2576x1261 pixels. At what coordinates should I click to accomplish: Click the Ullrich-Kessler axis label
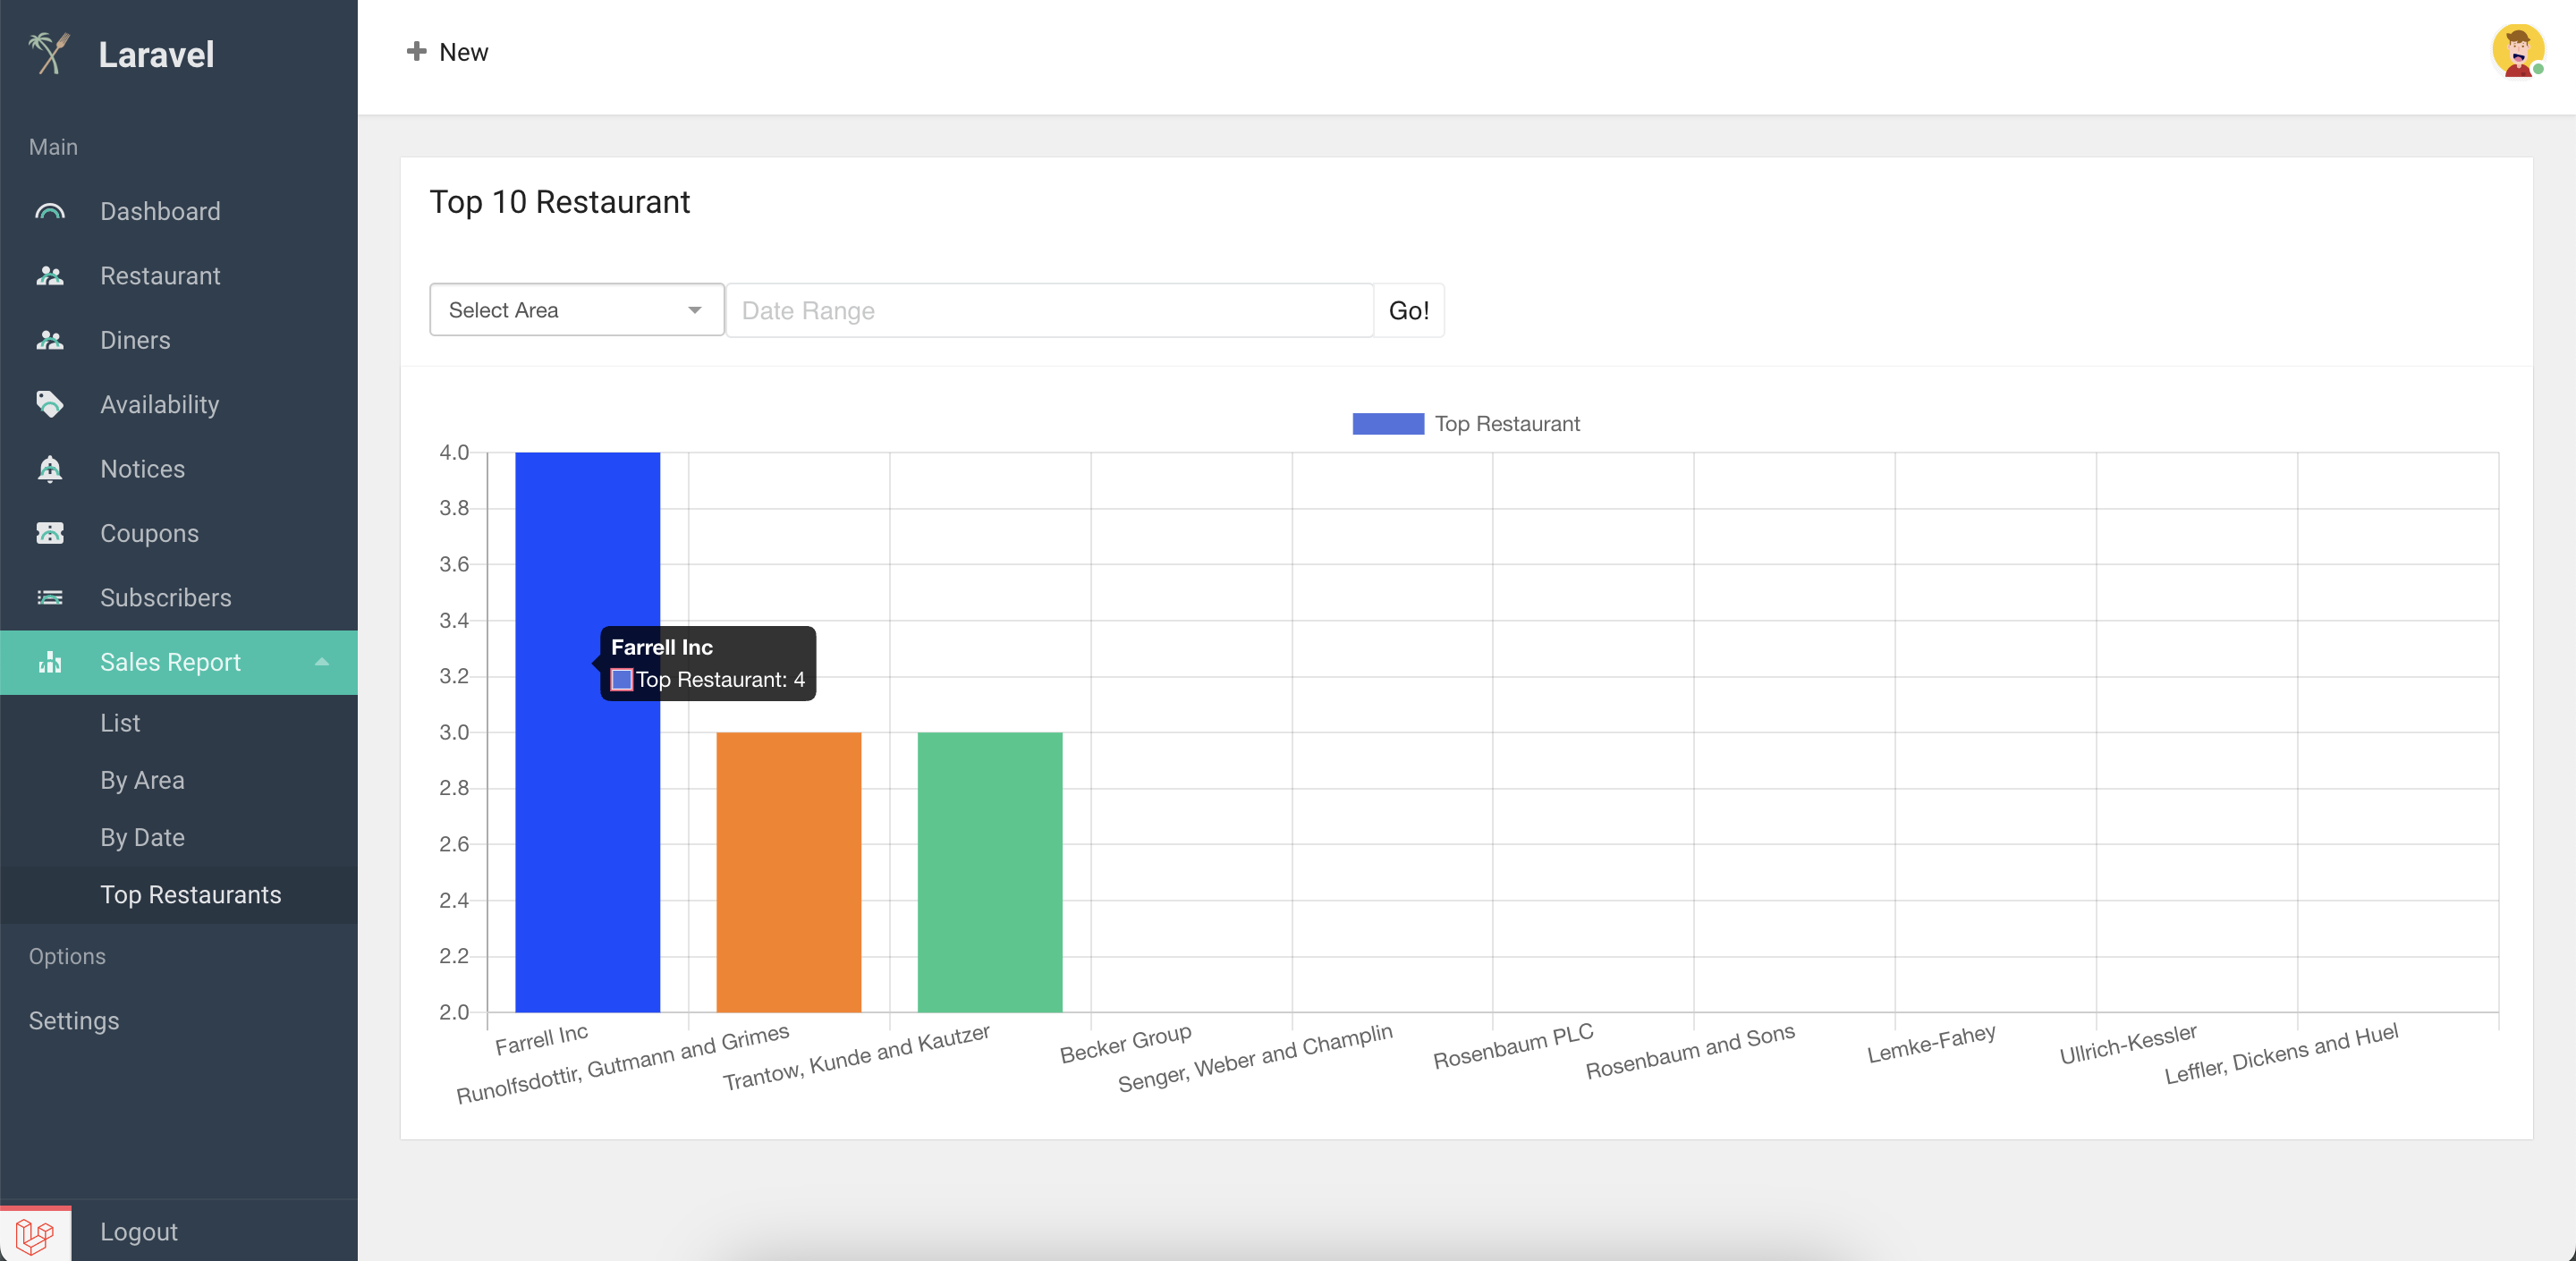tap(2128, 1043)
